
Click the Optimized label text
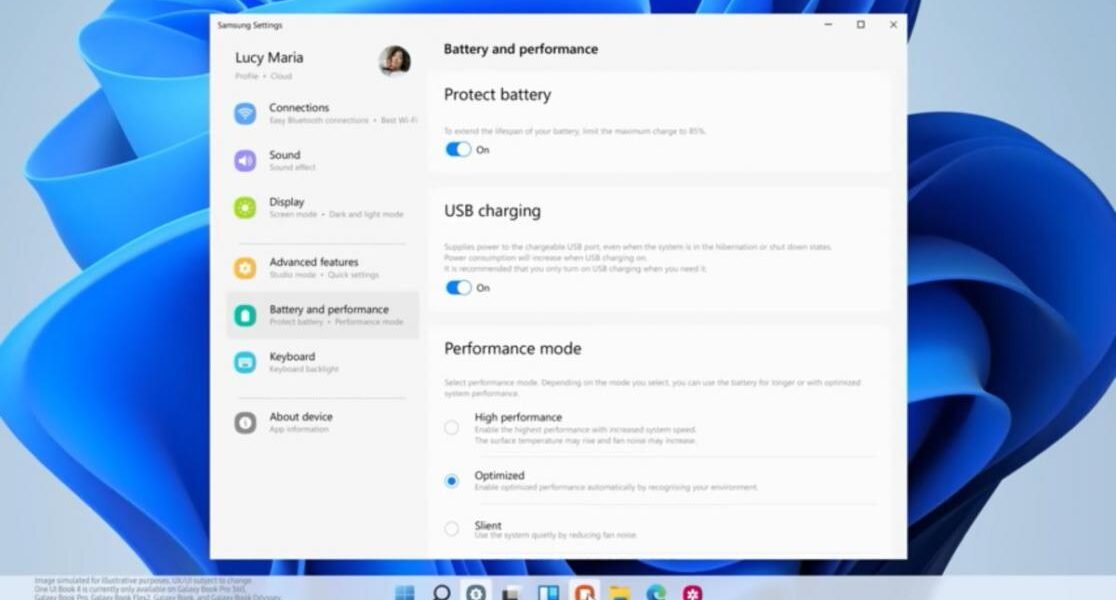coord(499,475)
